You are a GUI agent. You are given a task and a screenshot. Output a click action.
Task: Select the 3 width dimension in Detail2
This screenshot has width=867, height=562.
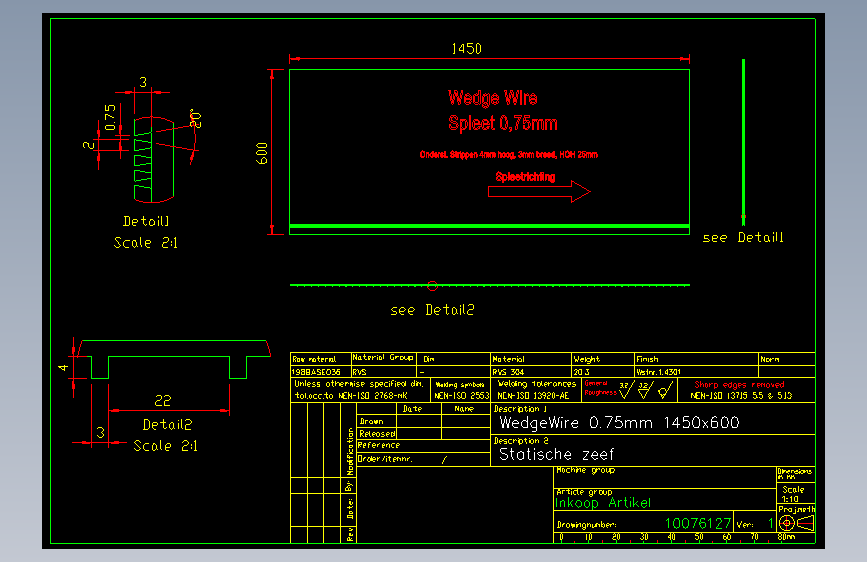[x=100, y=433]
